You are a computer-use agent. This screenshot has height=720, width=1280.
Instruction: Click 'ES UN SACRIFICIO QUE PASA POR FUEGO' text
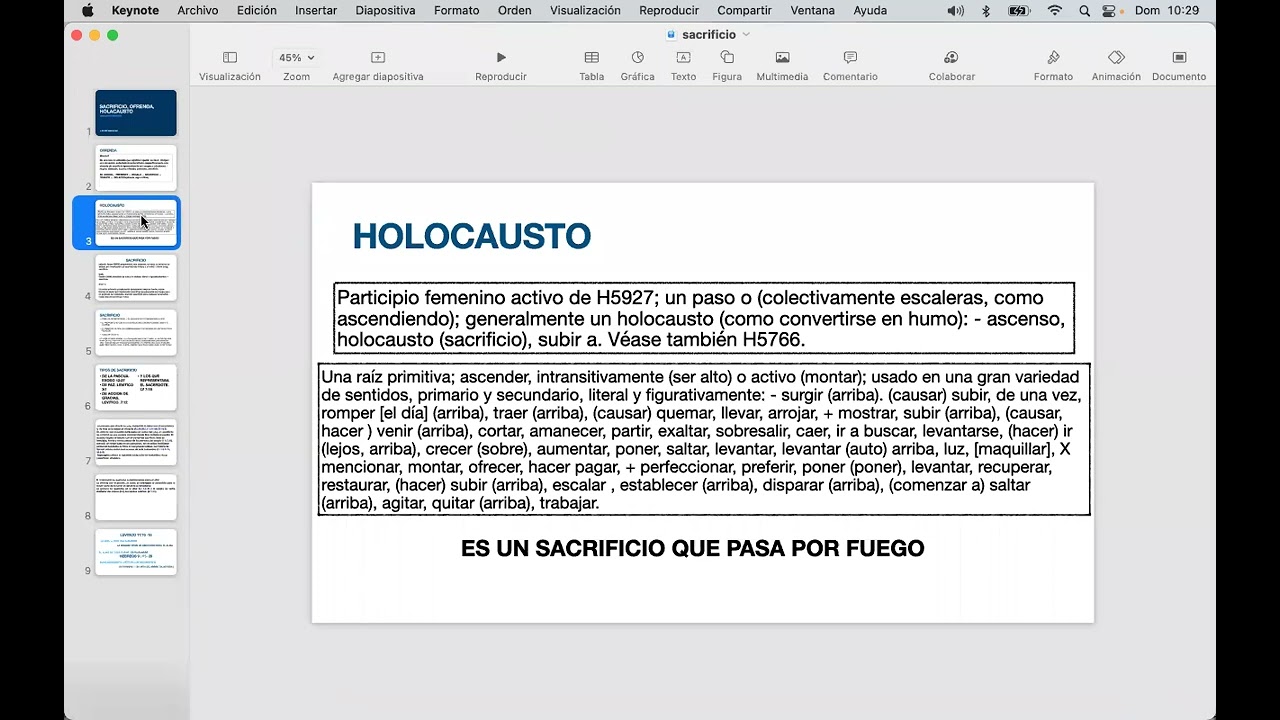coord(692,549)
